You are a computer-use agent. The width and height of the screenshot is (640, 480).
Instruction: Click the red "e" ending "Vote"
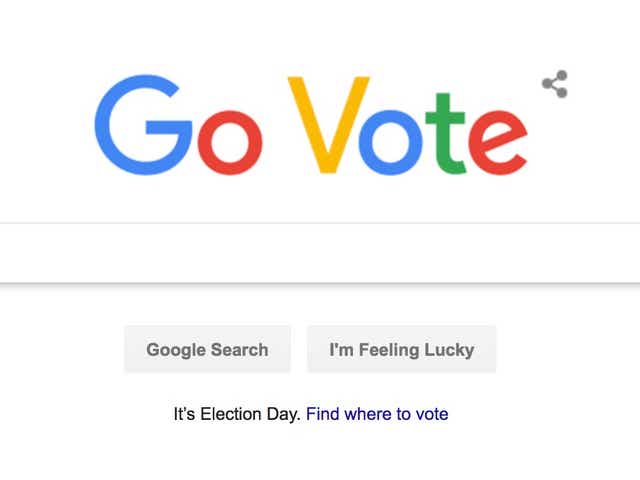click(x=498, y=140)
